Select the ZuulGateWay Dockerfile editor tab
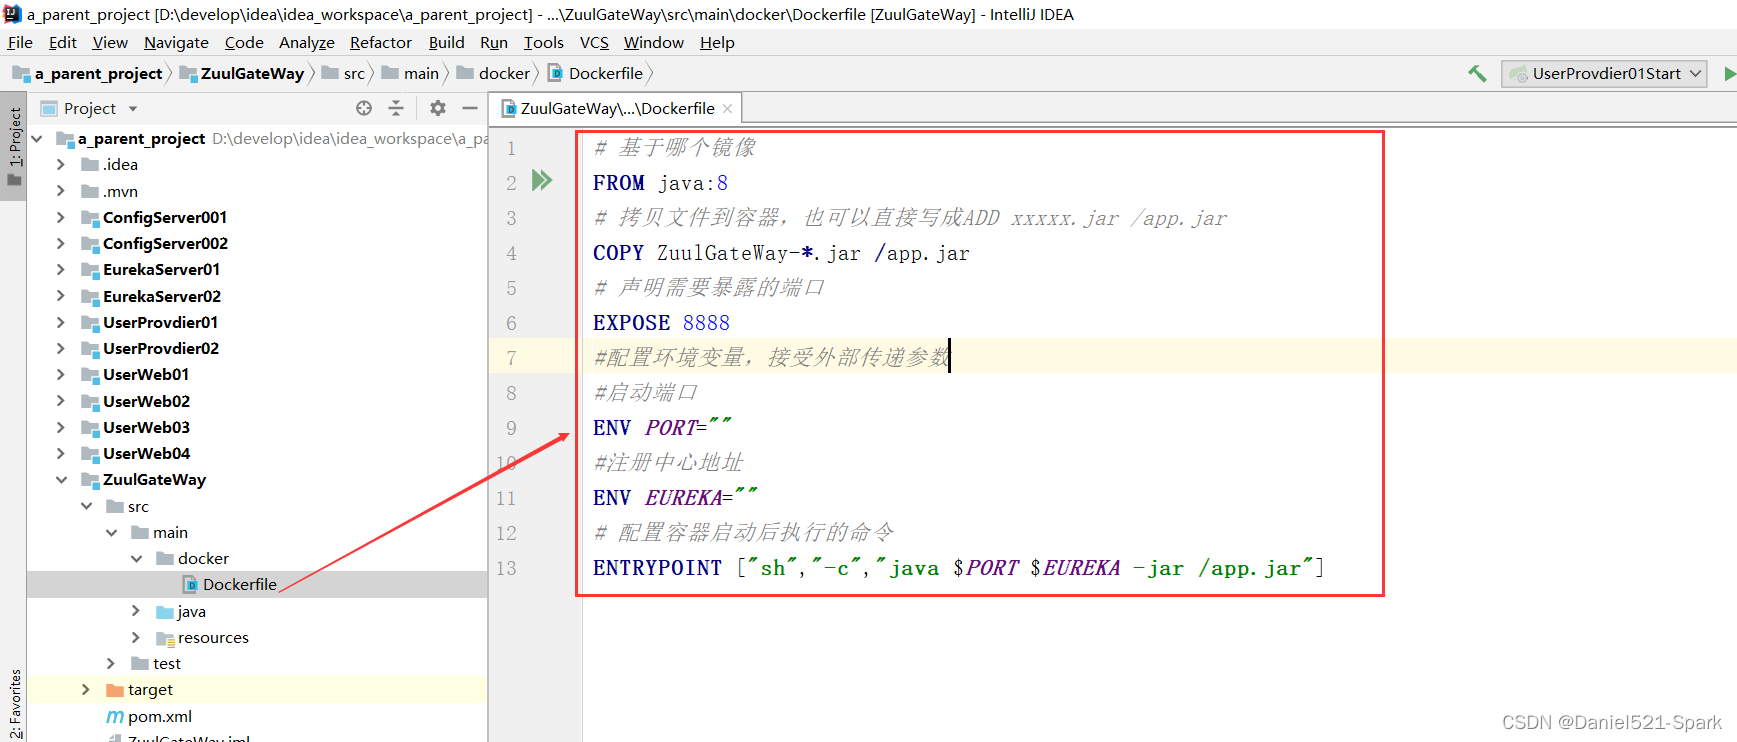 617,108
